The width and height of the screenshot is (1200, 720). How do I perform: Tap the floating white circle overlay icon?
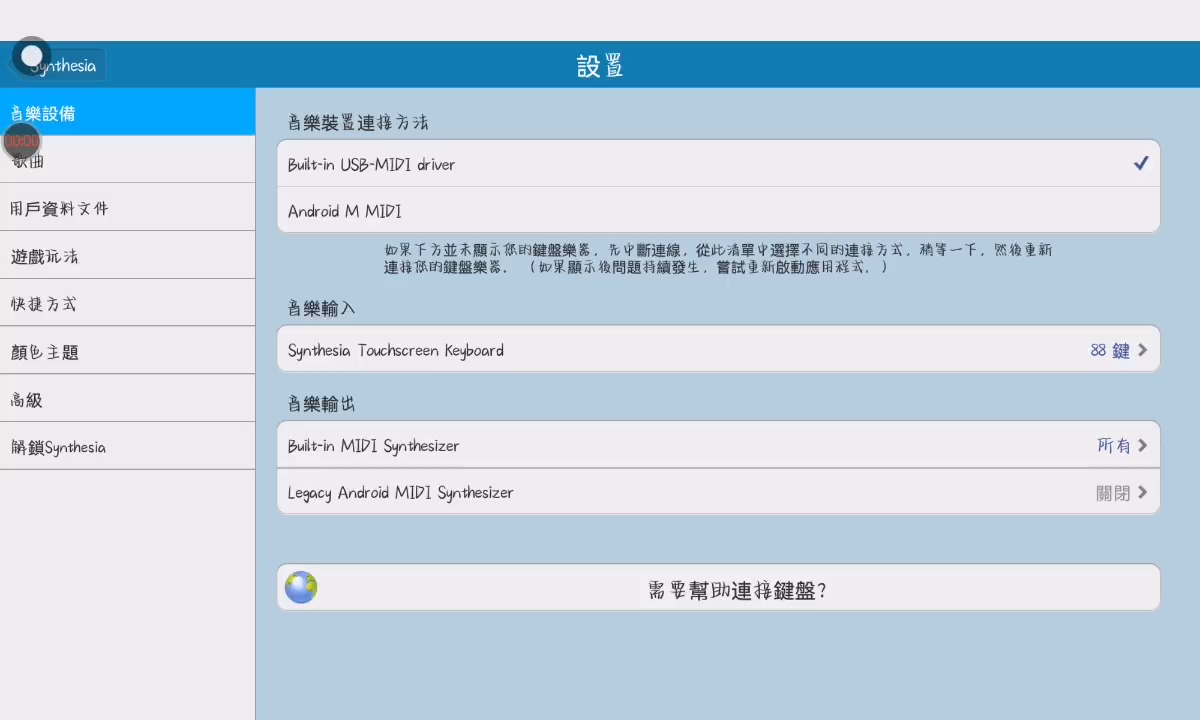(x=32, y=56)
